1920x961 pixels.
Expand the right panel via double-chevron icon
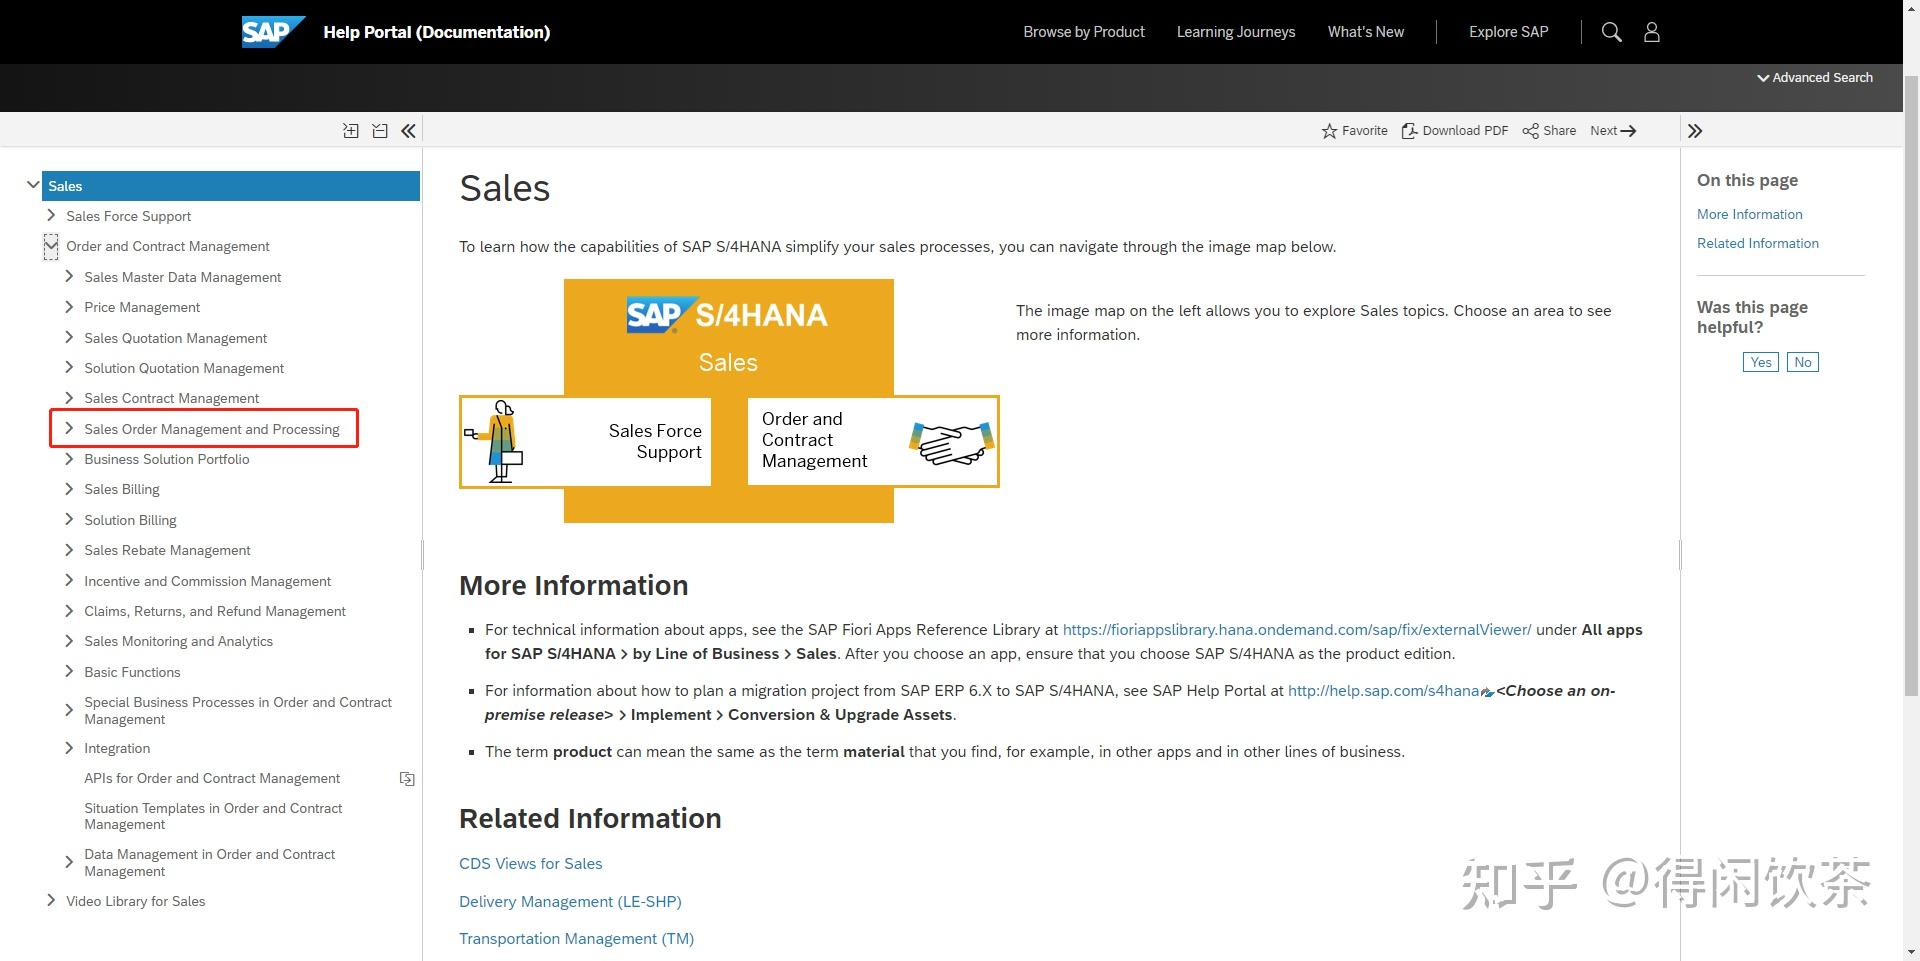click(1696, 130)
